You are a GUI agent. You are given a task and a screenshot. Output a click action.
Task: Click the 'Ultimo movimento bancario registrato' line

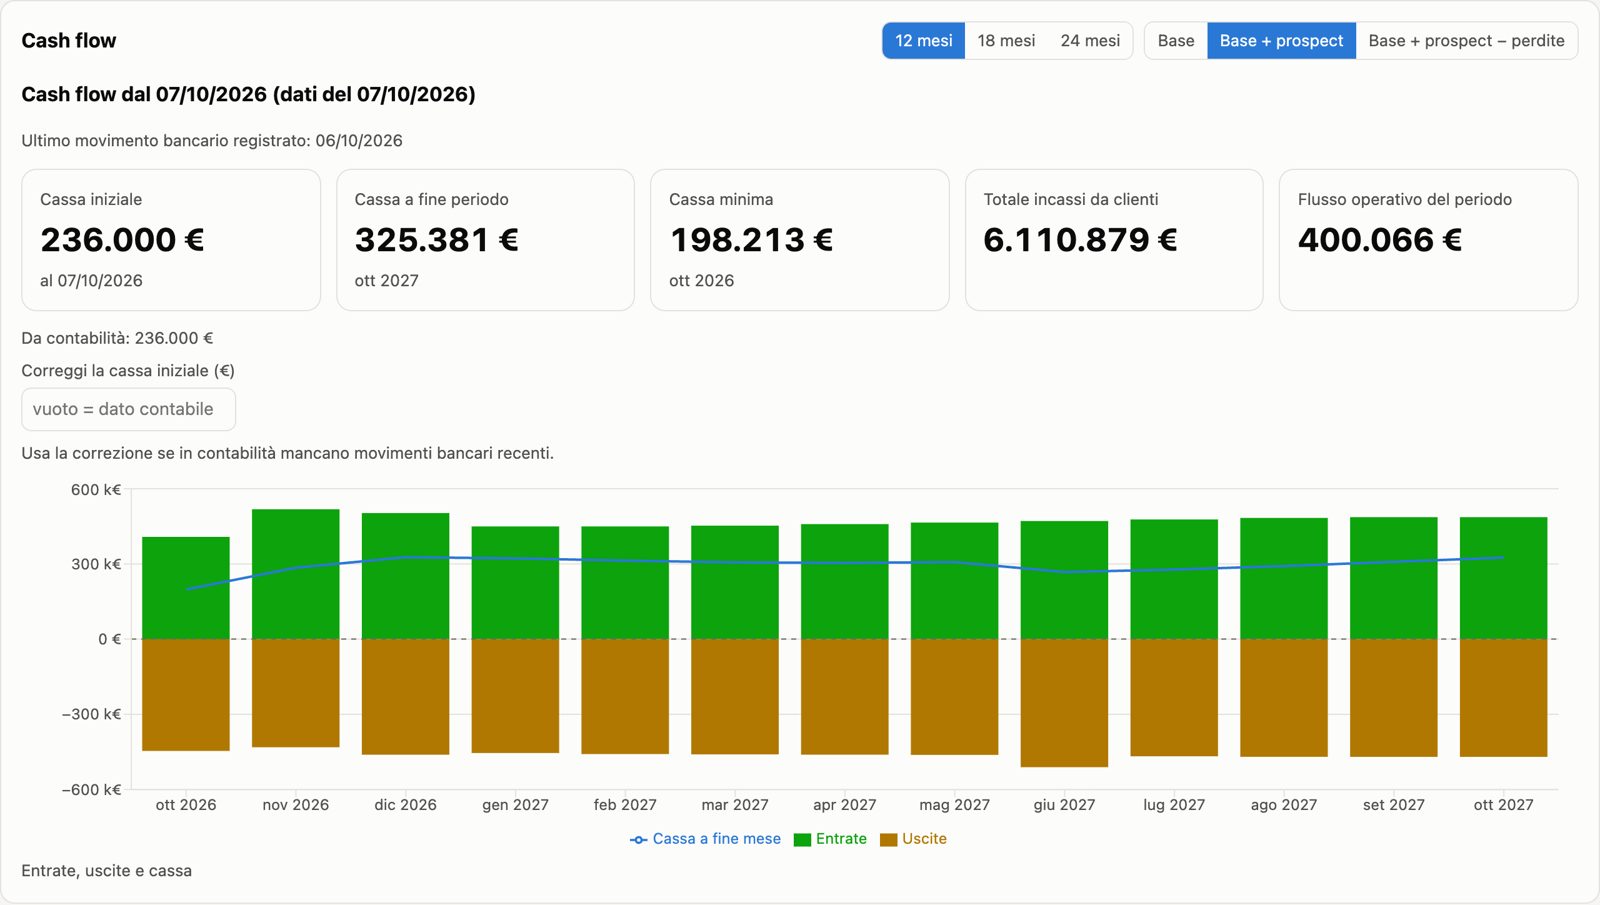coord(212,141)
